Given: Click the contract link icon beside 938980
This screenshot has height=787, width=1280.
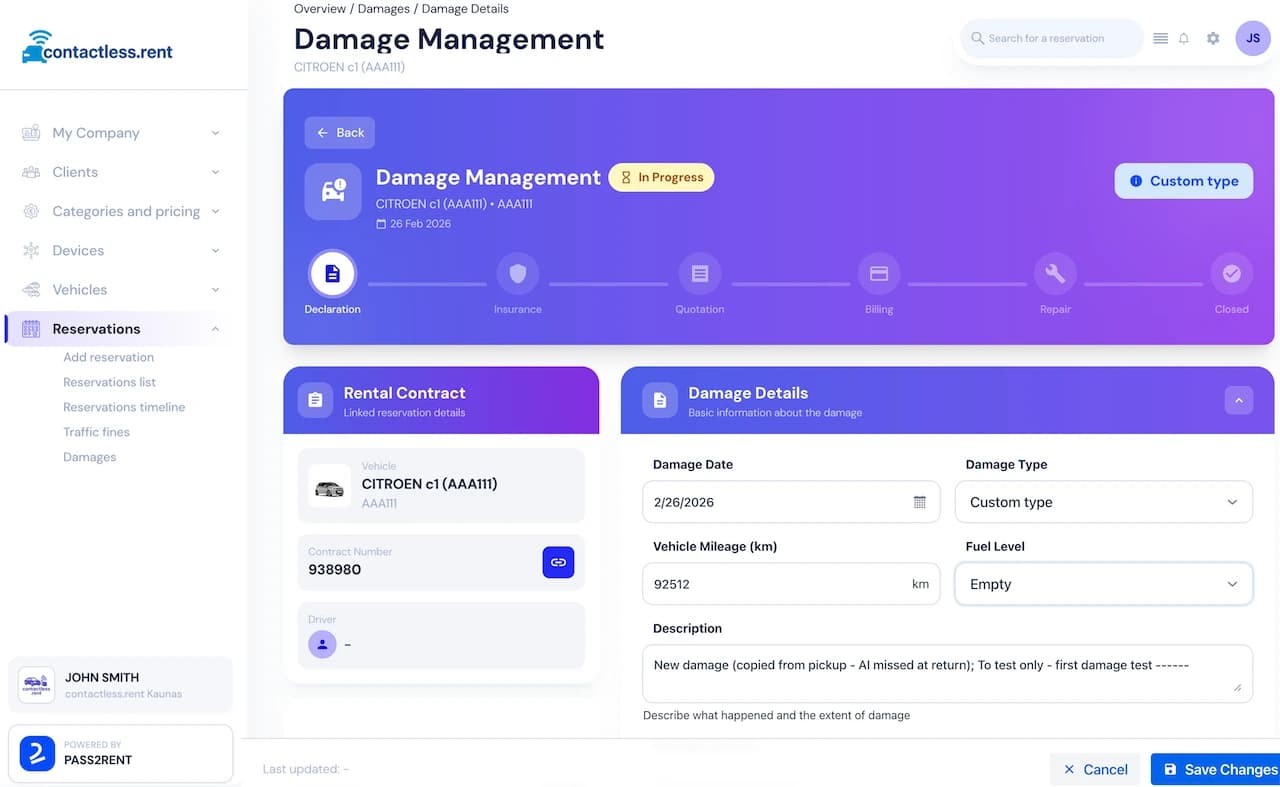Looking at the screenshot, I should 558,562.
